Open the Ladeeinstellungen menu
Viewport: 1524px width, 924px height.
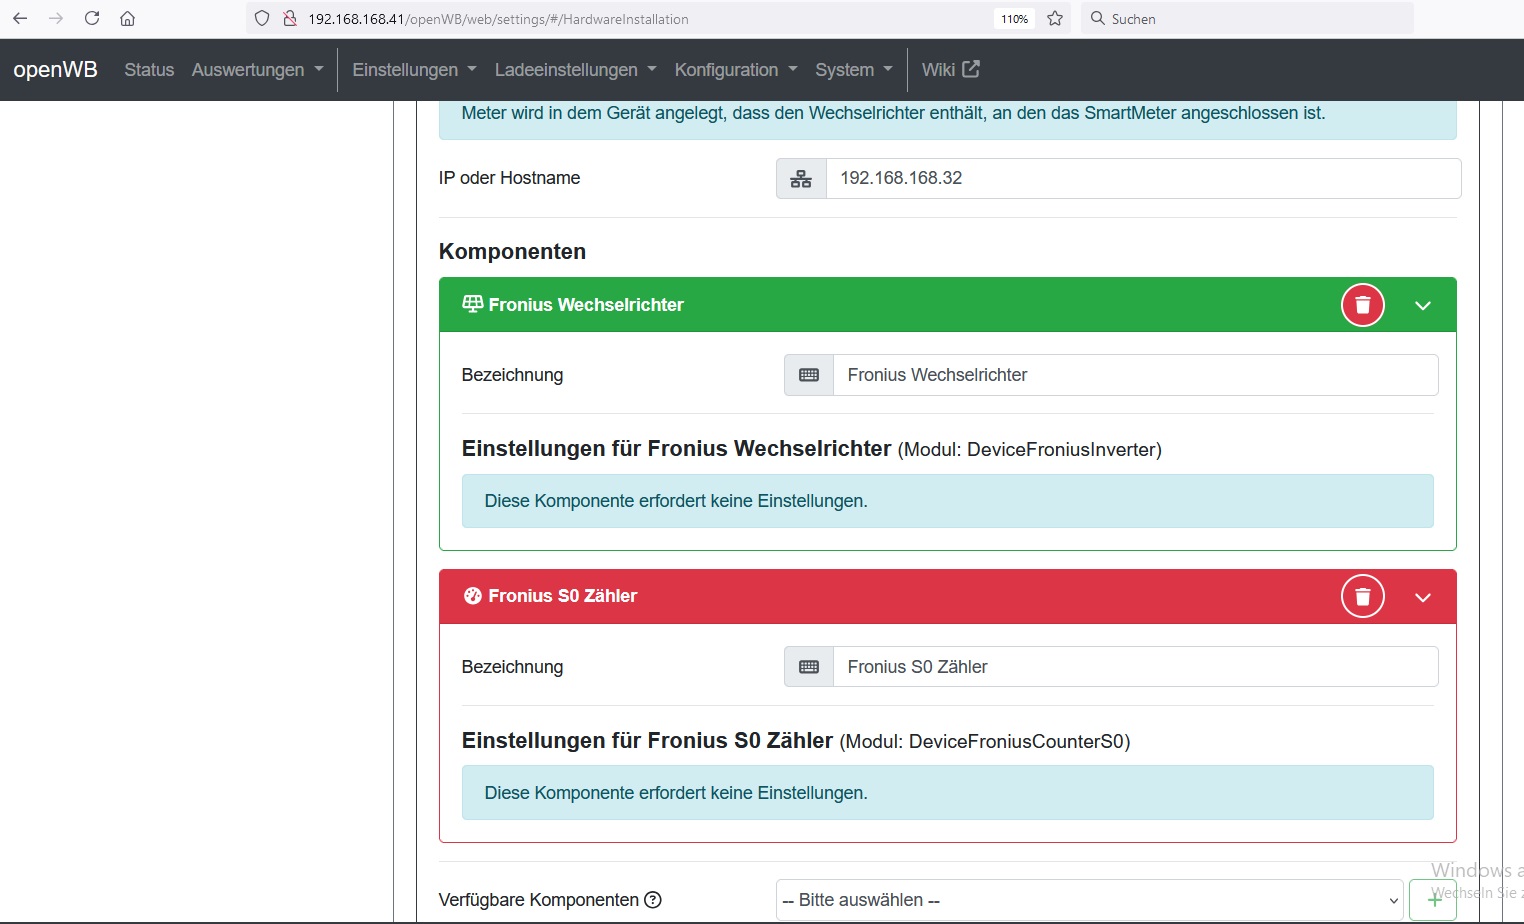(x=575, y=69)
